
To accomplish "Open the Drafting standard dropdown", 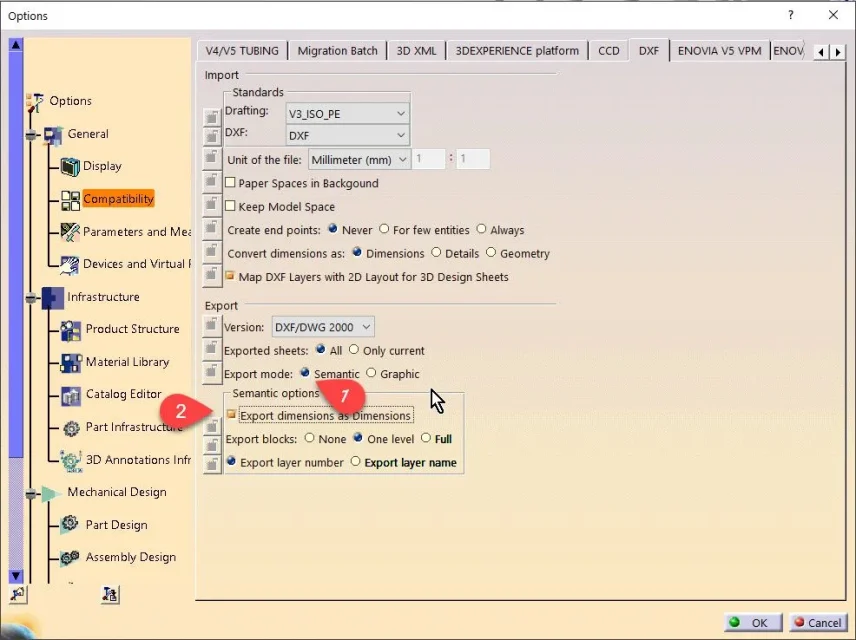I will 400,114.
